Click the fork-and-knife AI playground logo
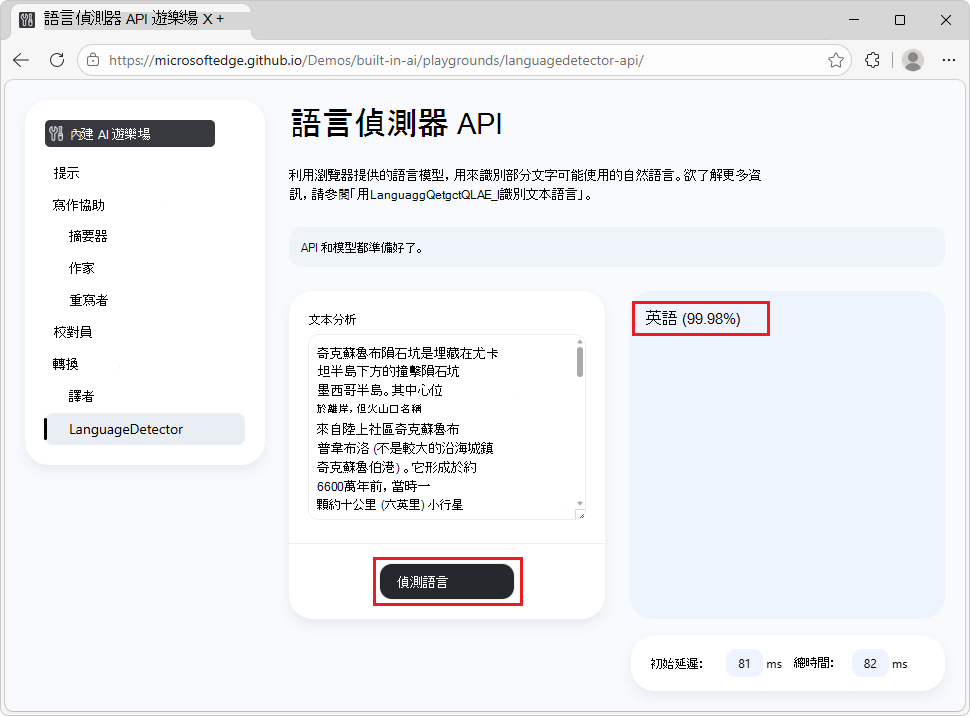970x716 pixels. pyautogui.click(x=55, y=133)
